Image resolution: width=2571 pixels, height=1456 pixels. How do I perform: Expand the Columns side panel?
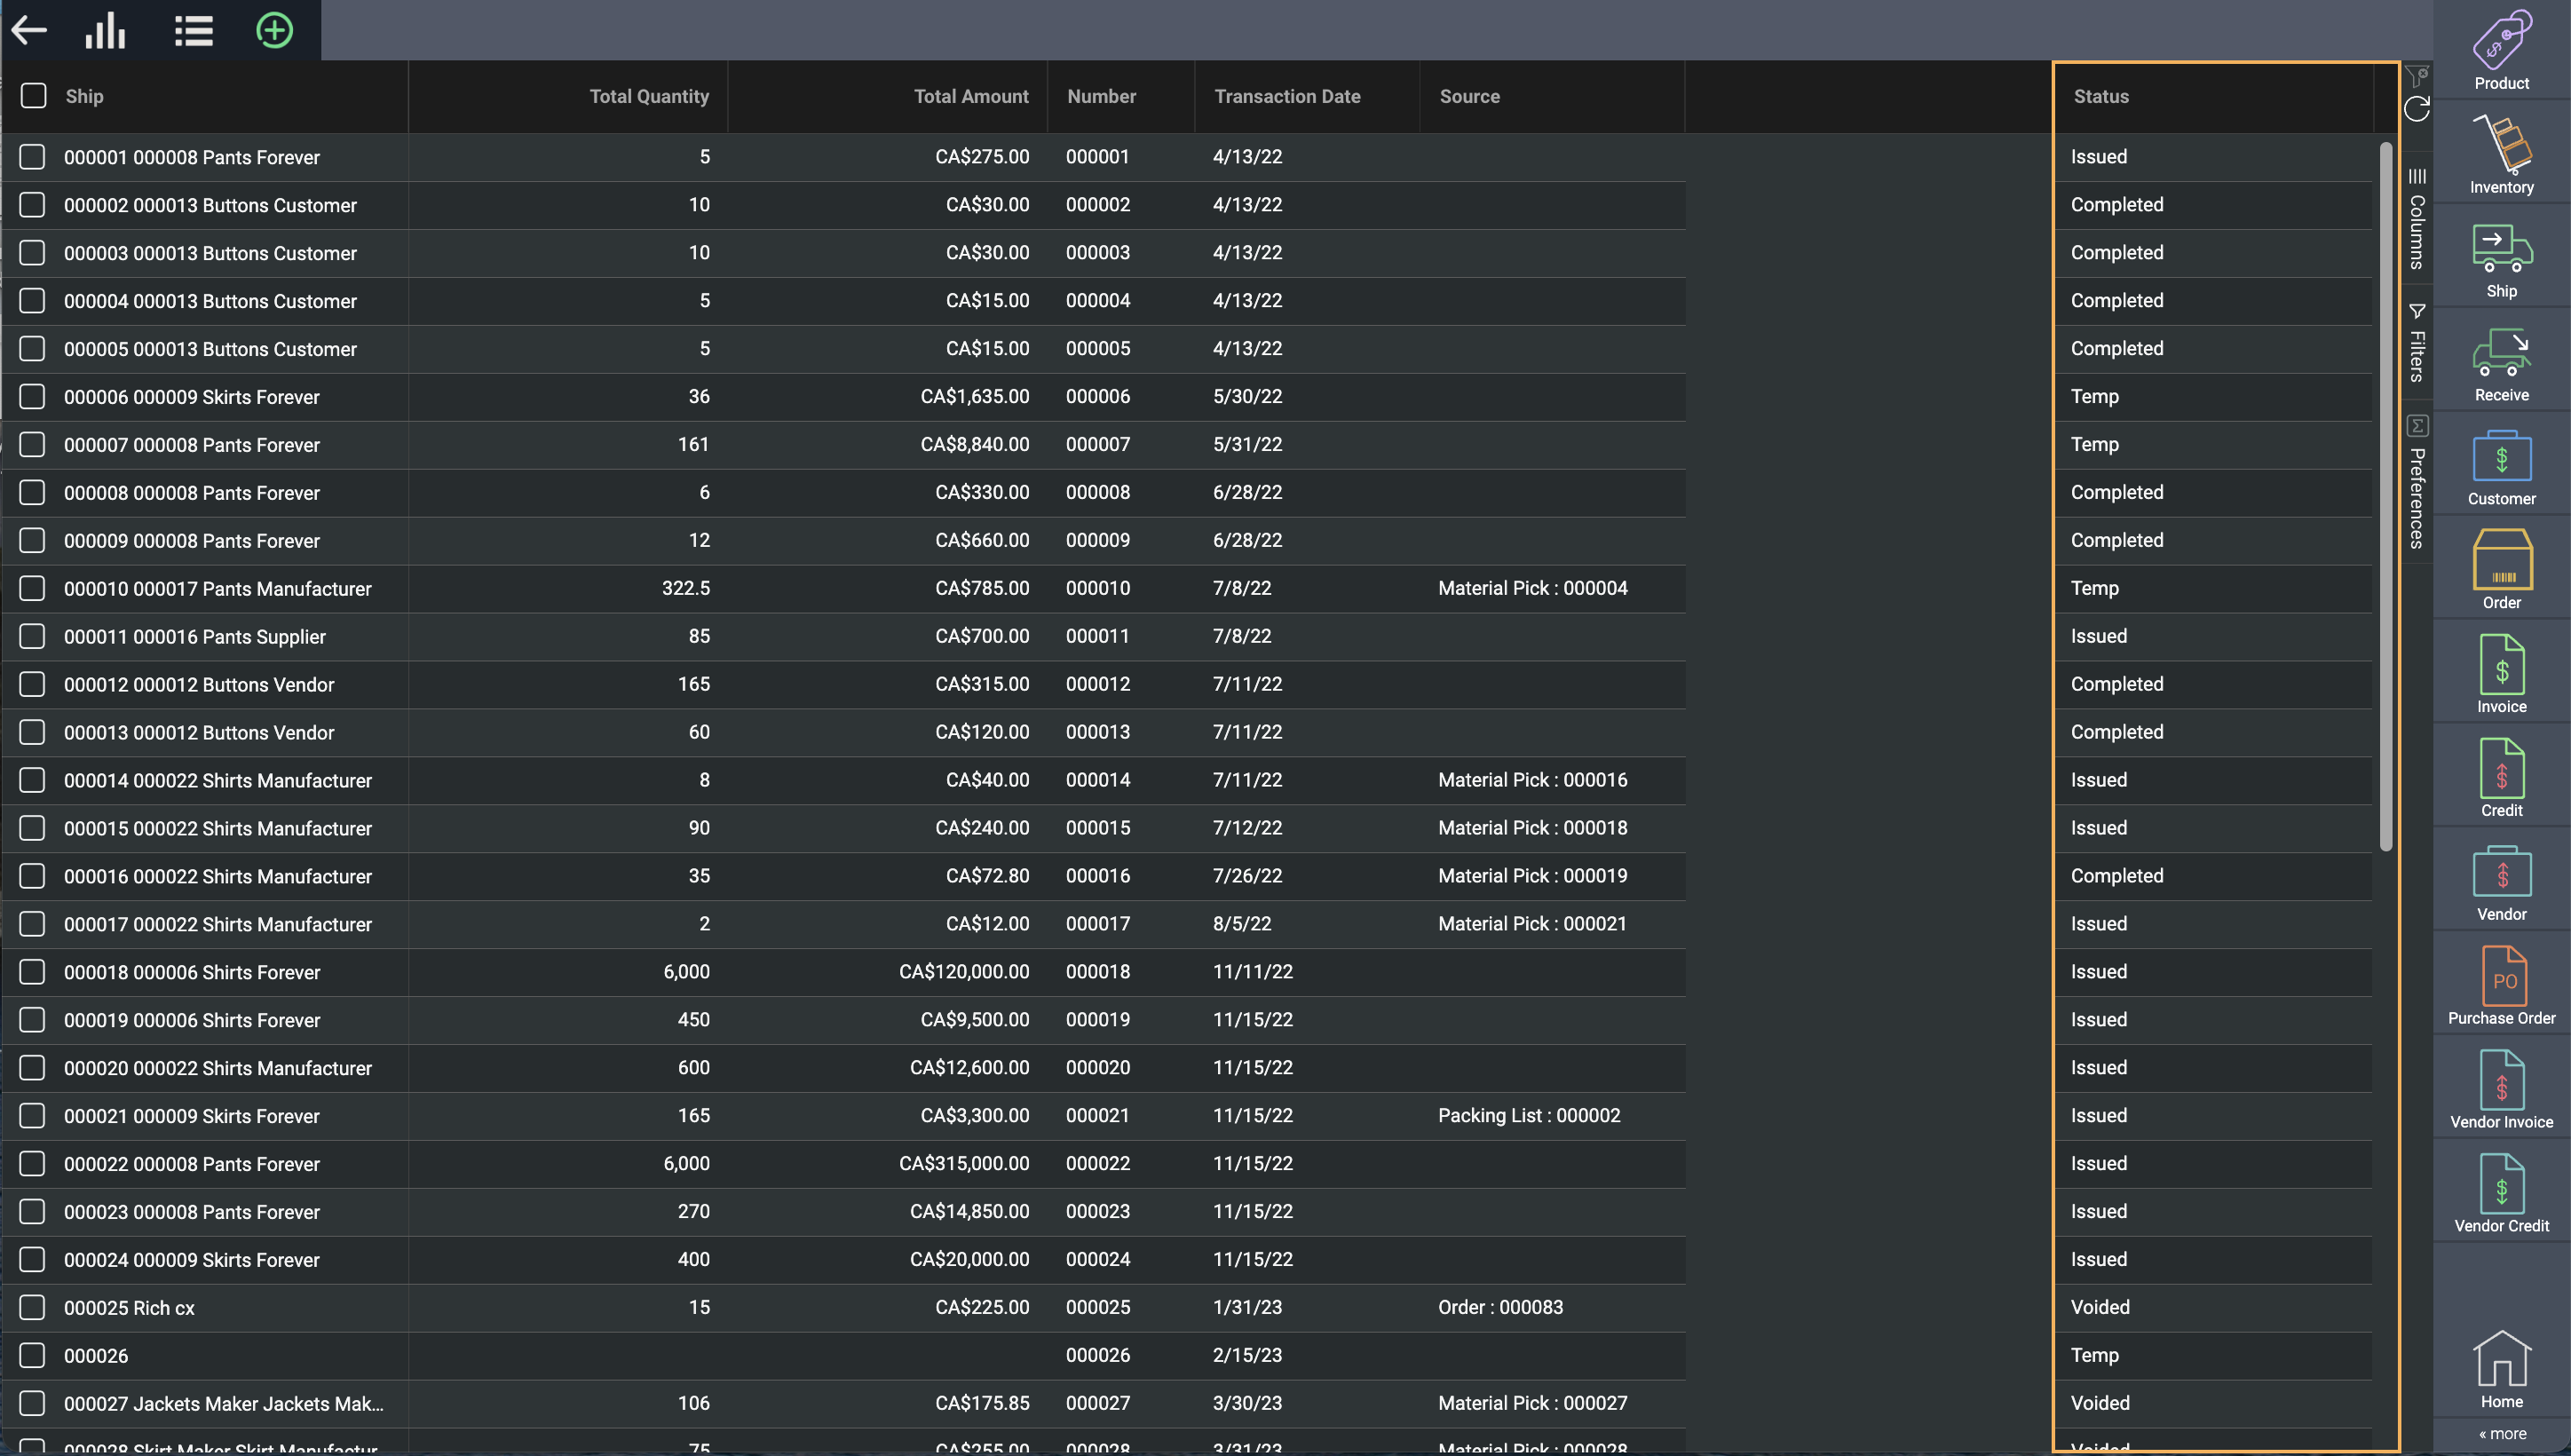2417,220
